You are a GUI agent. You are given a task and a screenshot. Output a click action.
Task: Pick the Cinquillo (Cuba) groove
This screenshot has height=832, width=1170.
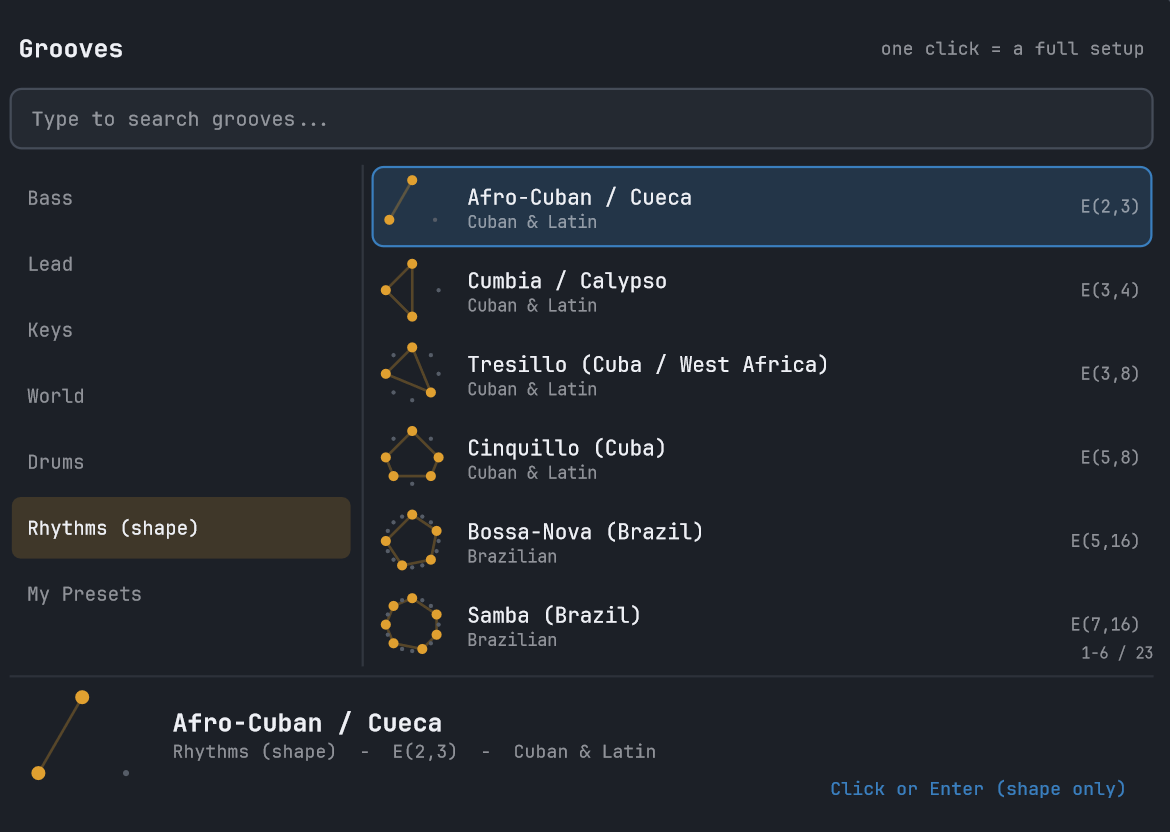tap(762, 457)
